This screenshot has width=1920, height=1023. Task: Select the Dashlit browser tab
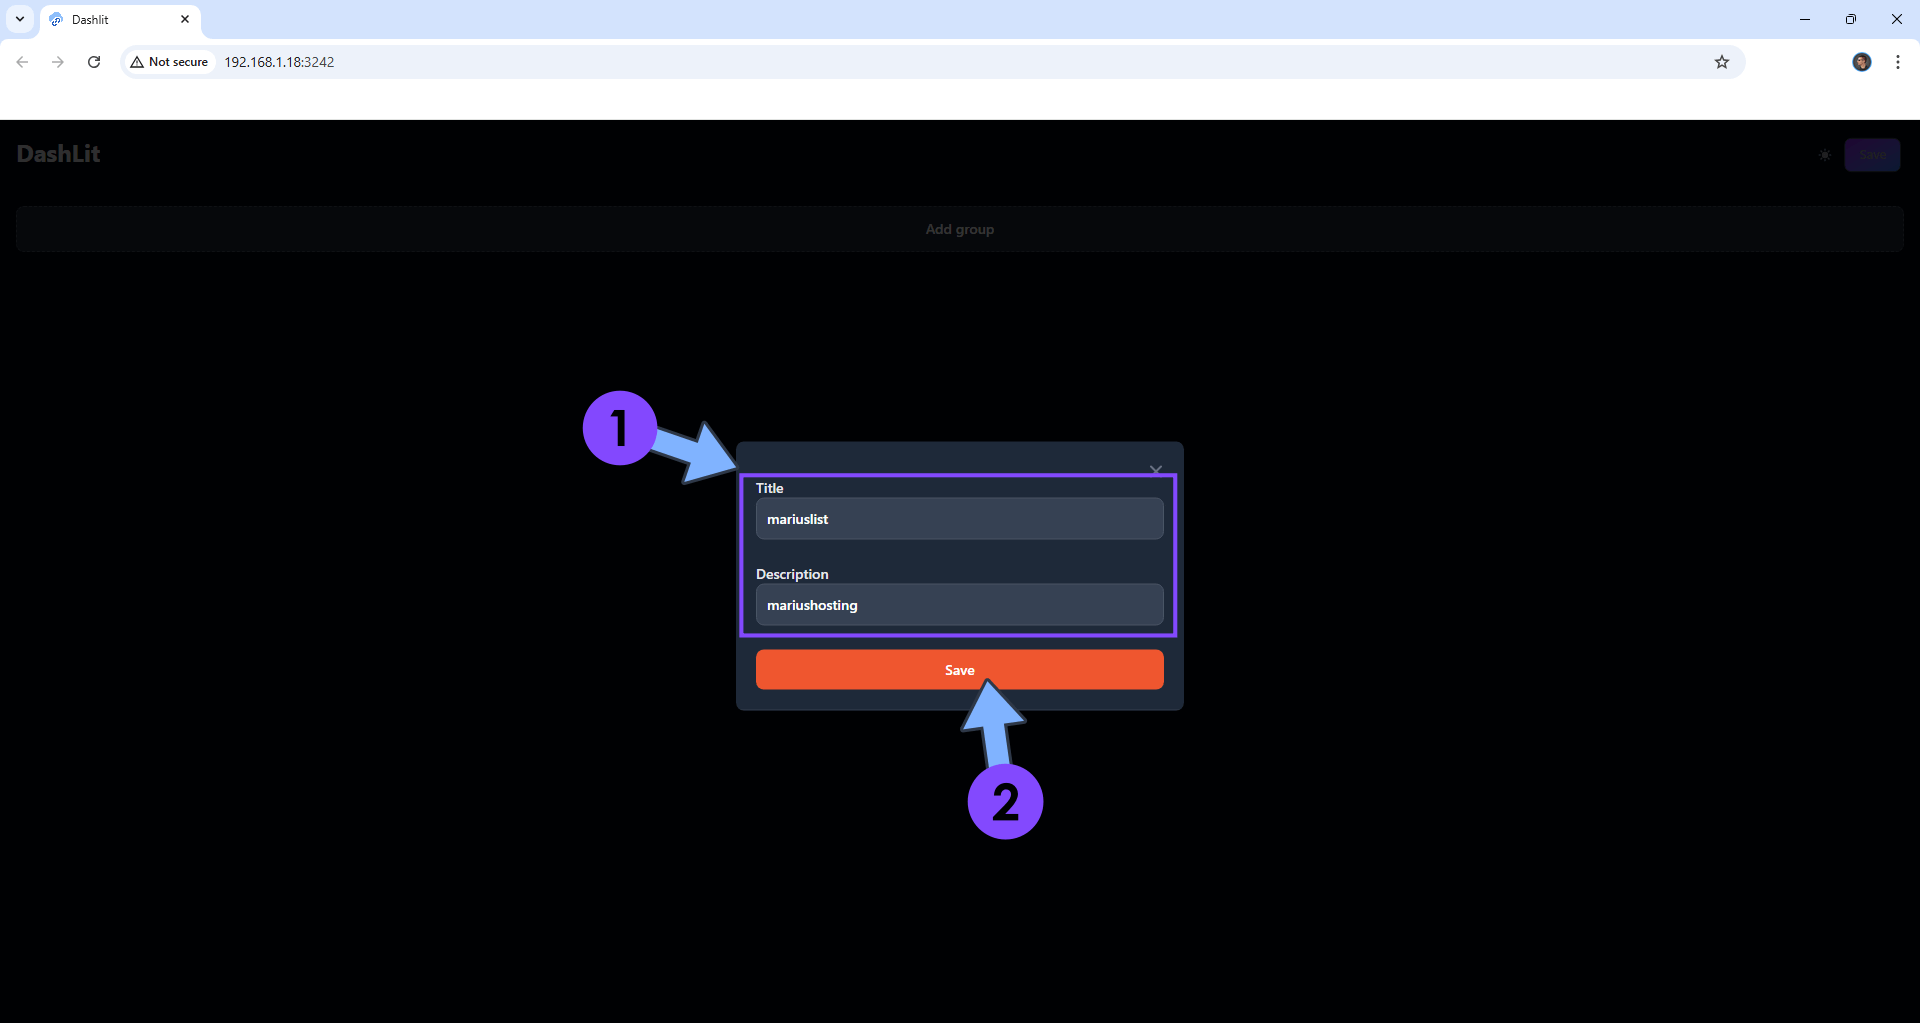pos(120,20)
